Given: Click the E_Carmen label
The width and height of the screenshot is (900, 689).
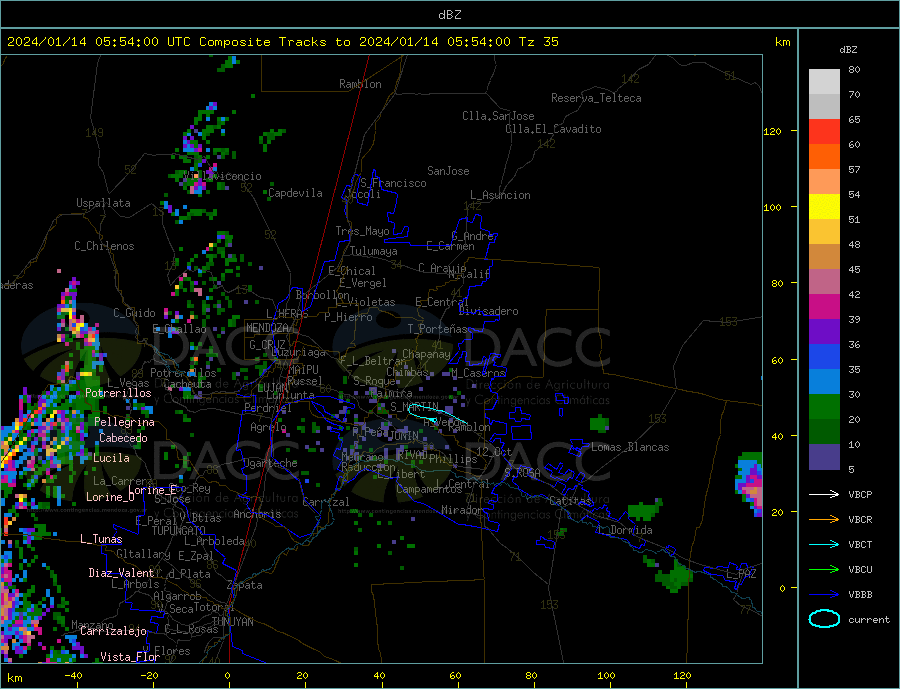Looking at the screenshot, I should click(x=451, y=246).
